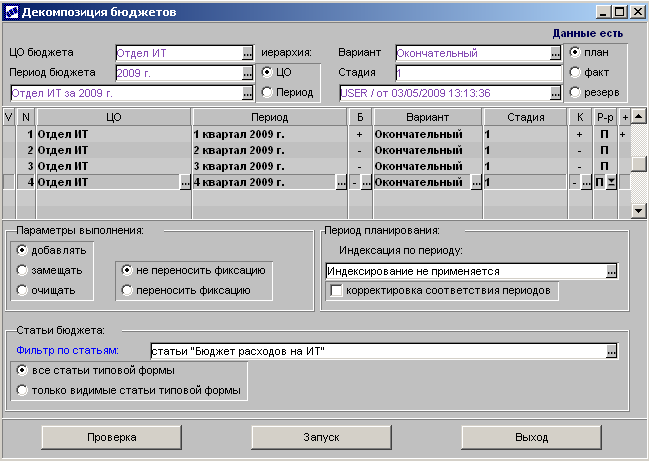649x461 pixels.
Task: Choose the замещать option
Action: pos(22,270)
